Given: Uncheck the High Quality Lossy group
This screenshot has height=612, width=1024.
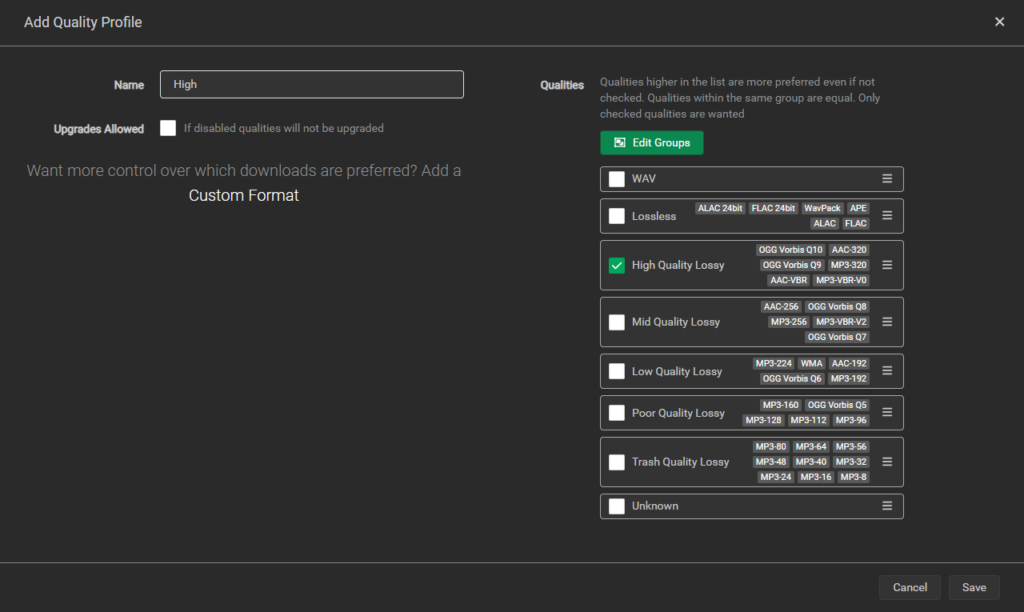Looking at the screenshot, I should [x=616, y=265].
